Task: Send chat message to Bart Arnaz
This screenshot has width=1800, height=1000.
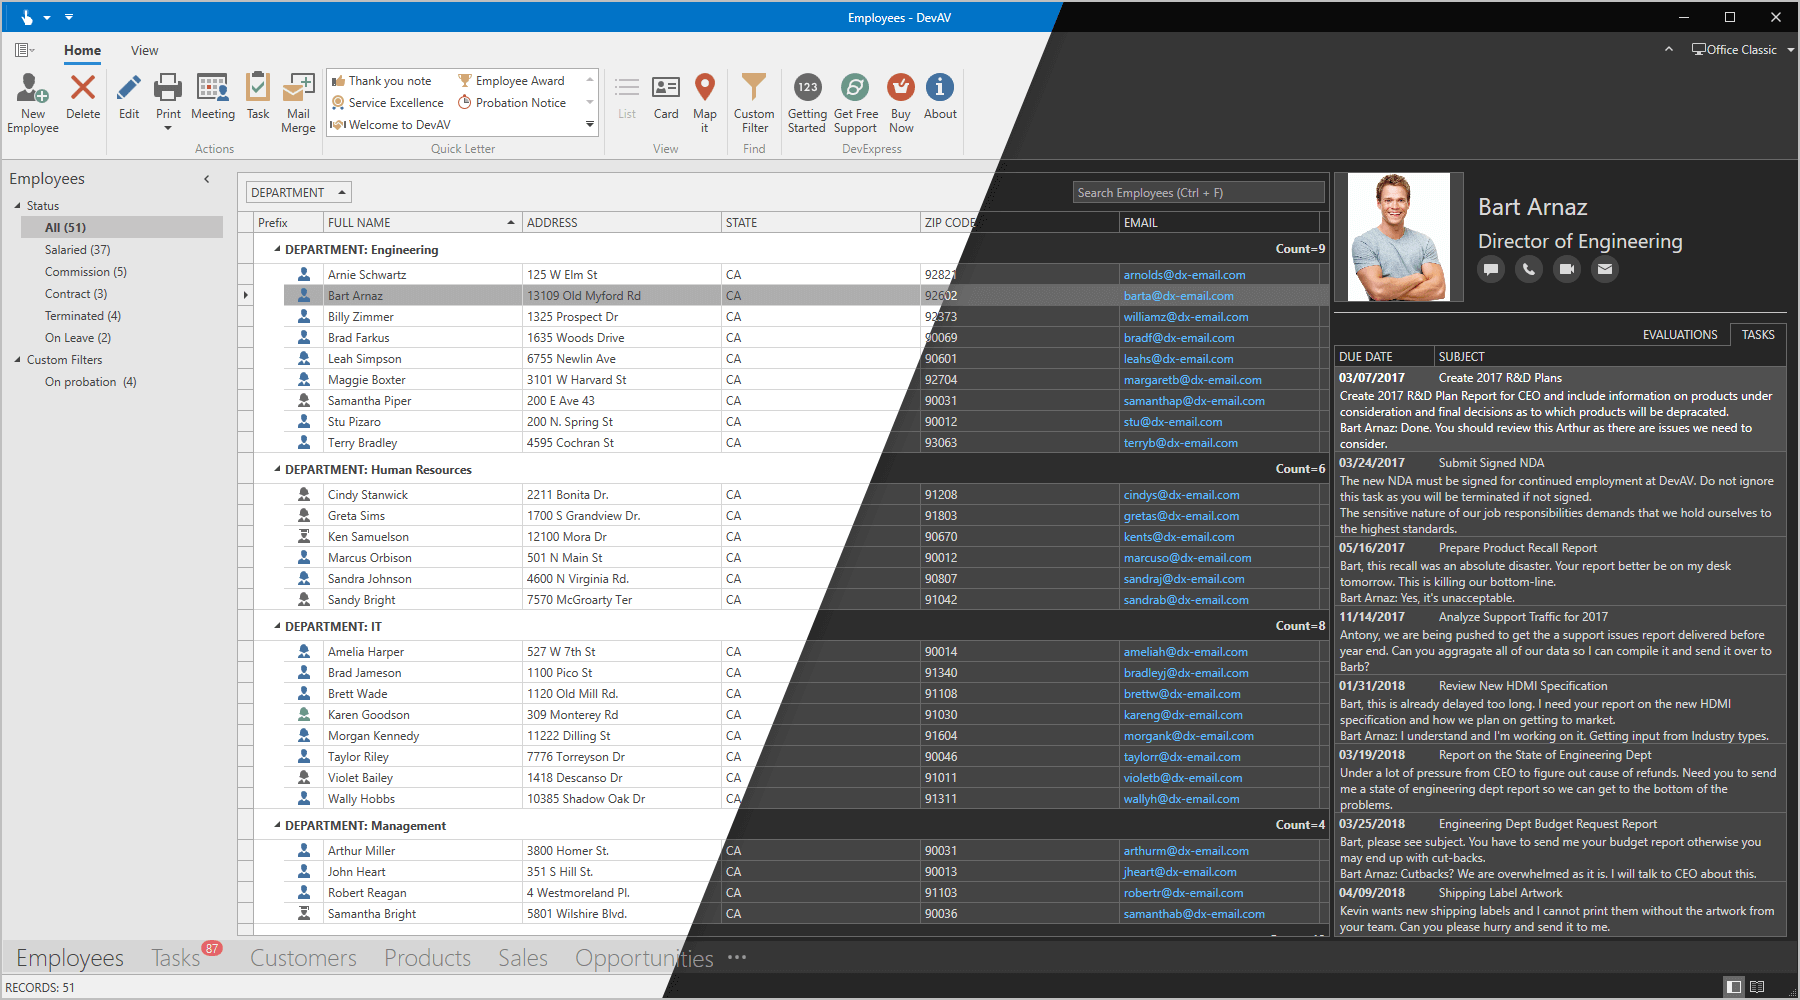Action: click(x=1491, y=269)
